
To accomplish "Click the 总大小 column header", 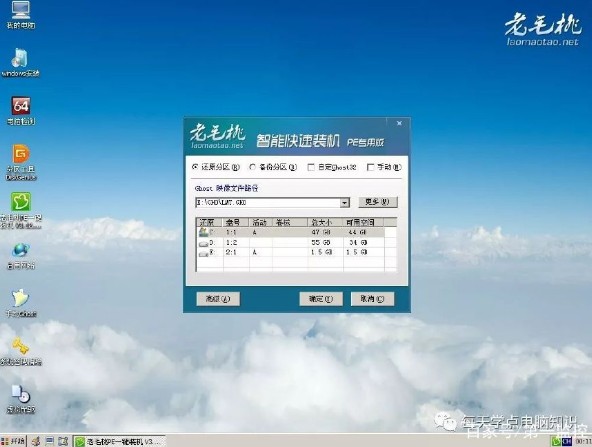I will pyautogui.click(x=325, y=222).
